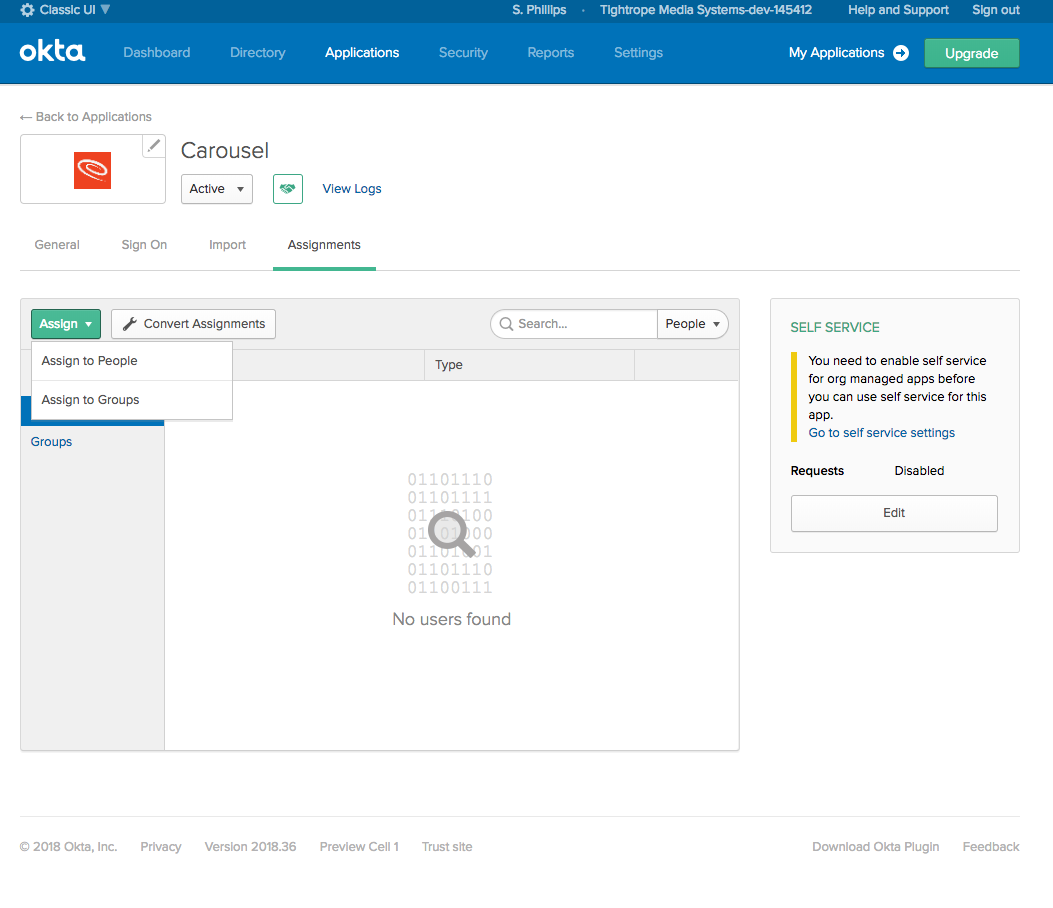
Task: Open the Trust site link
Action: pyautogui.click(x=447, y=846)
